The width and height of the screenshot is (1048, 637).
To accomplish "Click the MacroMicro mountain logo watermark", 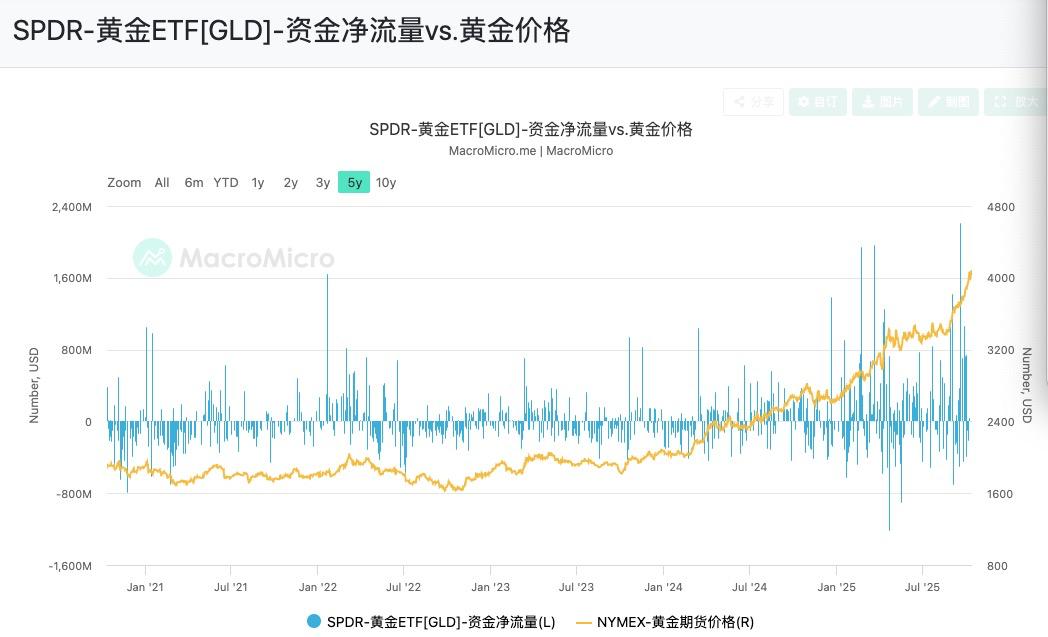I will (x=152, y=258).
